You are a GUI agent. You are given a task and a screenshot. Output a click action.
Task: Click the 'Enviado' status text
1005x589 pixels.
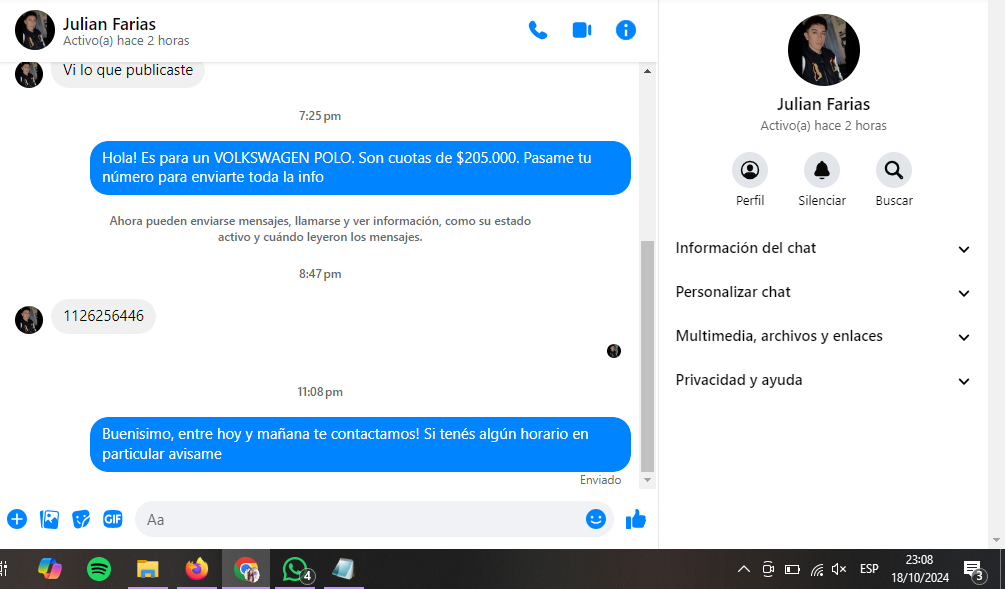click(x=600, y=480)
